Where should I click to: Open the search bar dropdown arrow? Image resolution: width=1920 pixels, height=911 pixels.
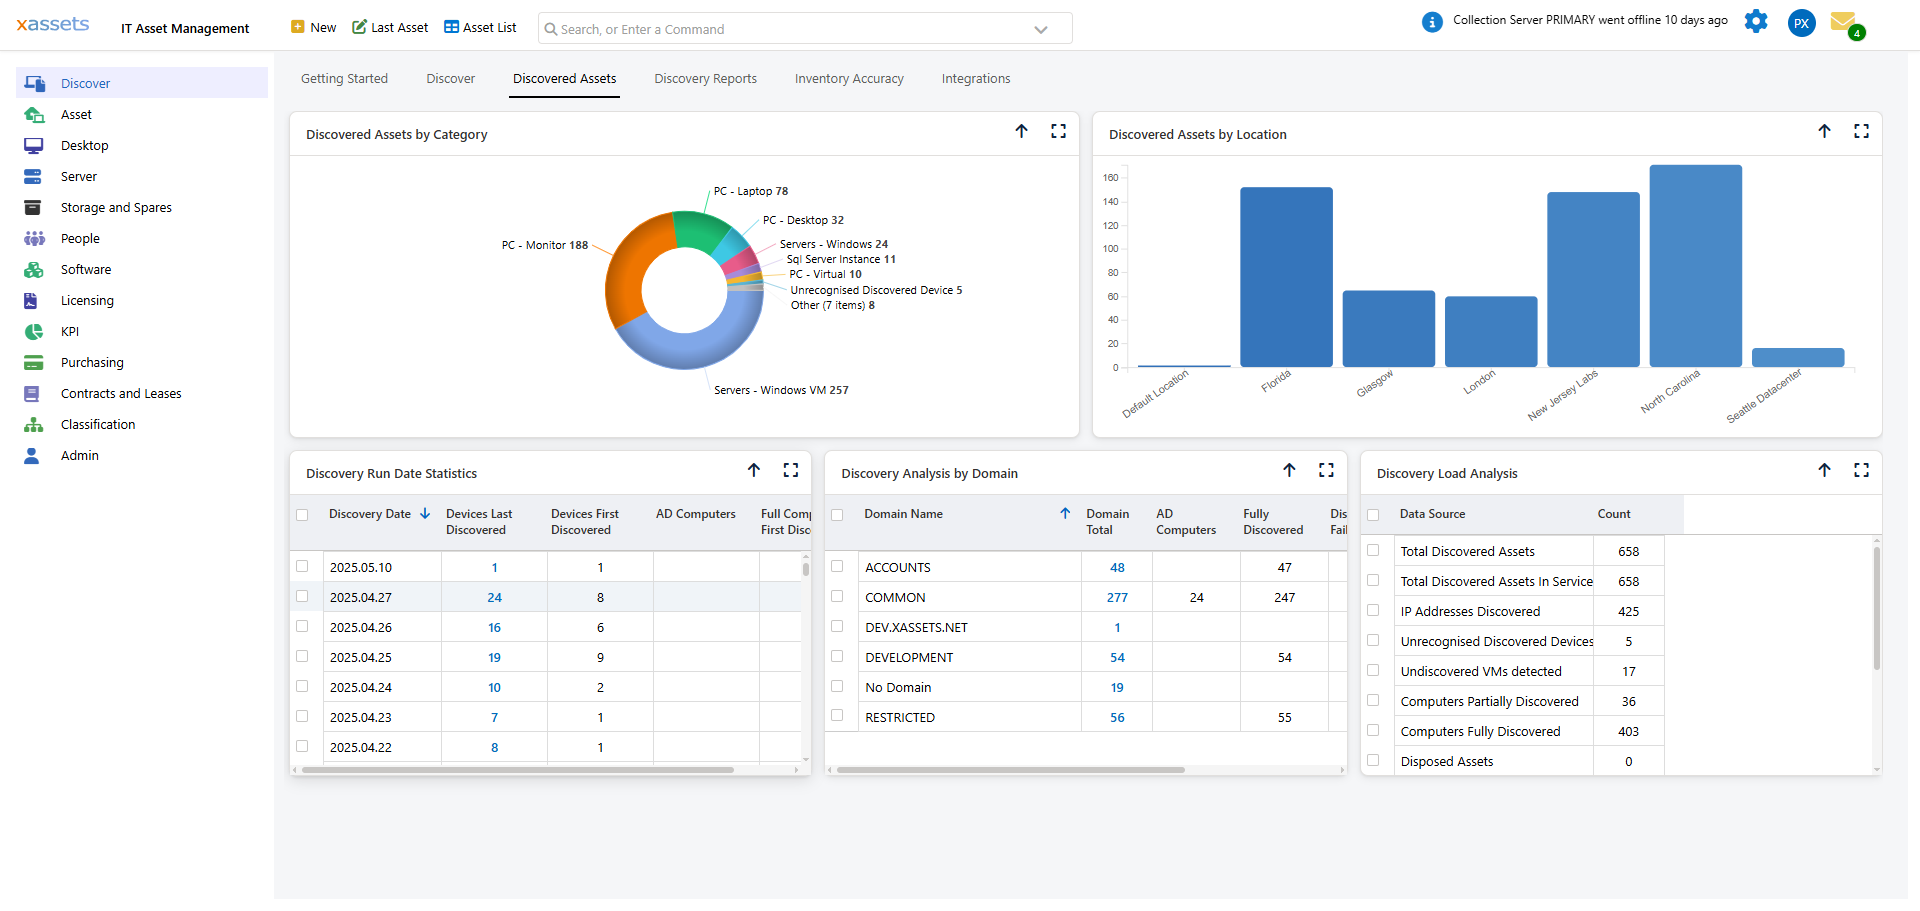[1041, 28]
